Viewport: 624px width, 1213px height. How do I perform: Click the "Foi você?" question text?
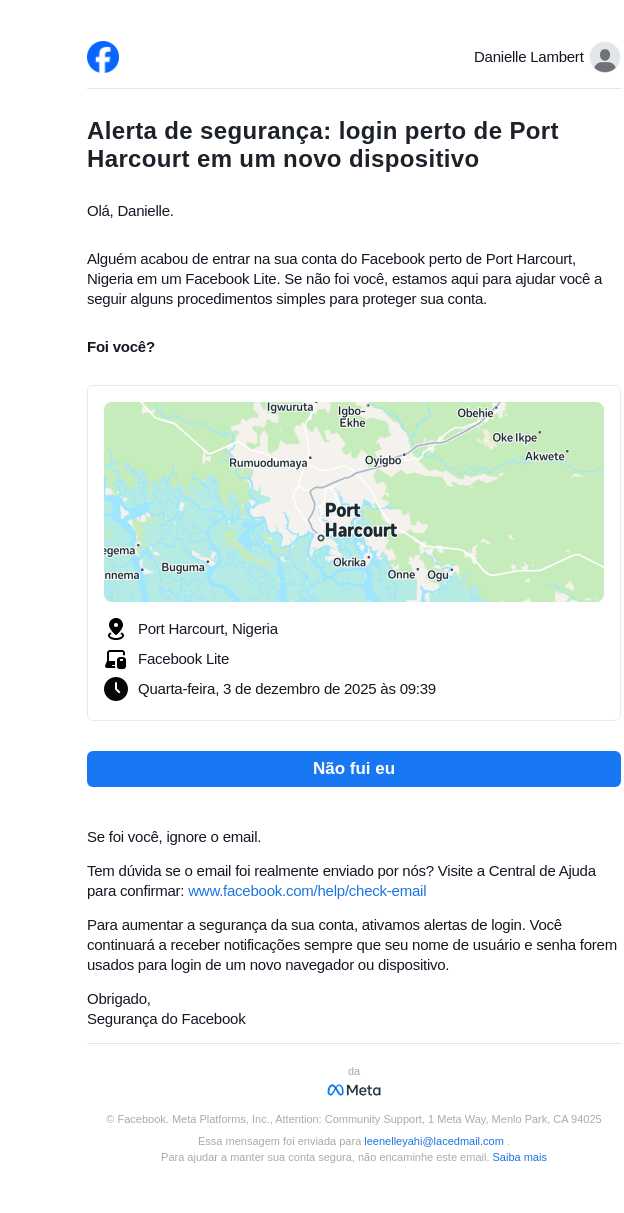pos(121,347)
